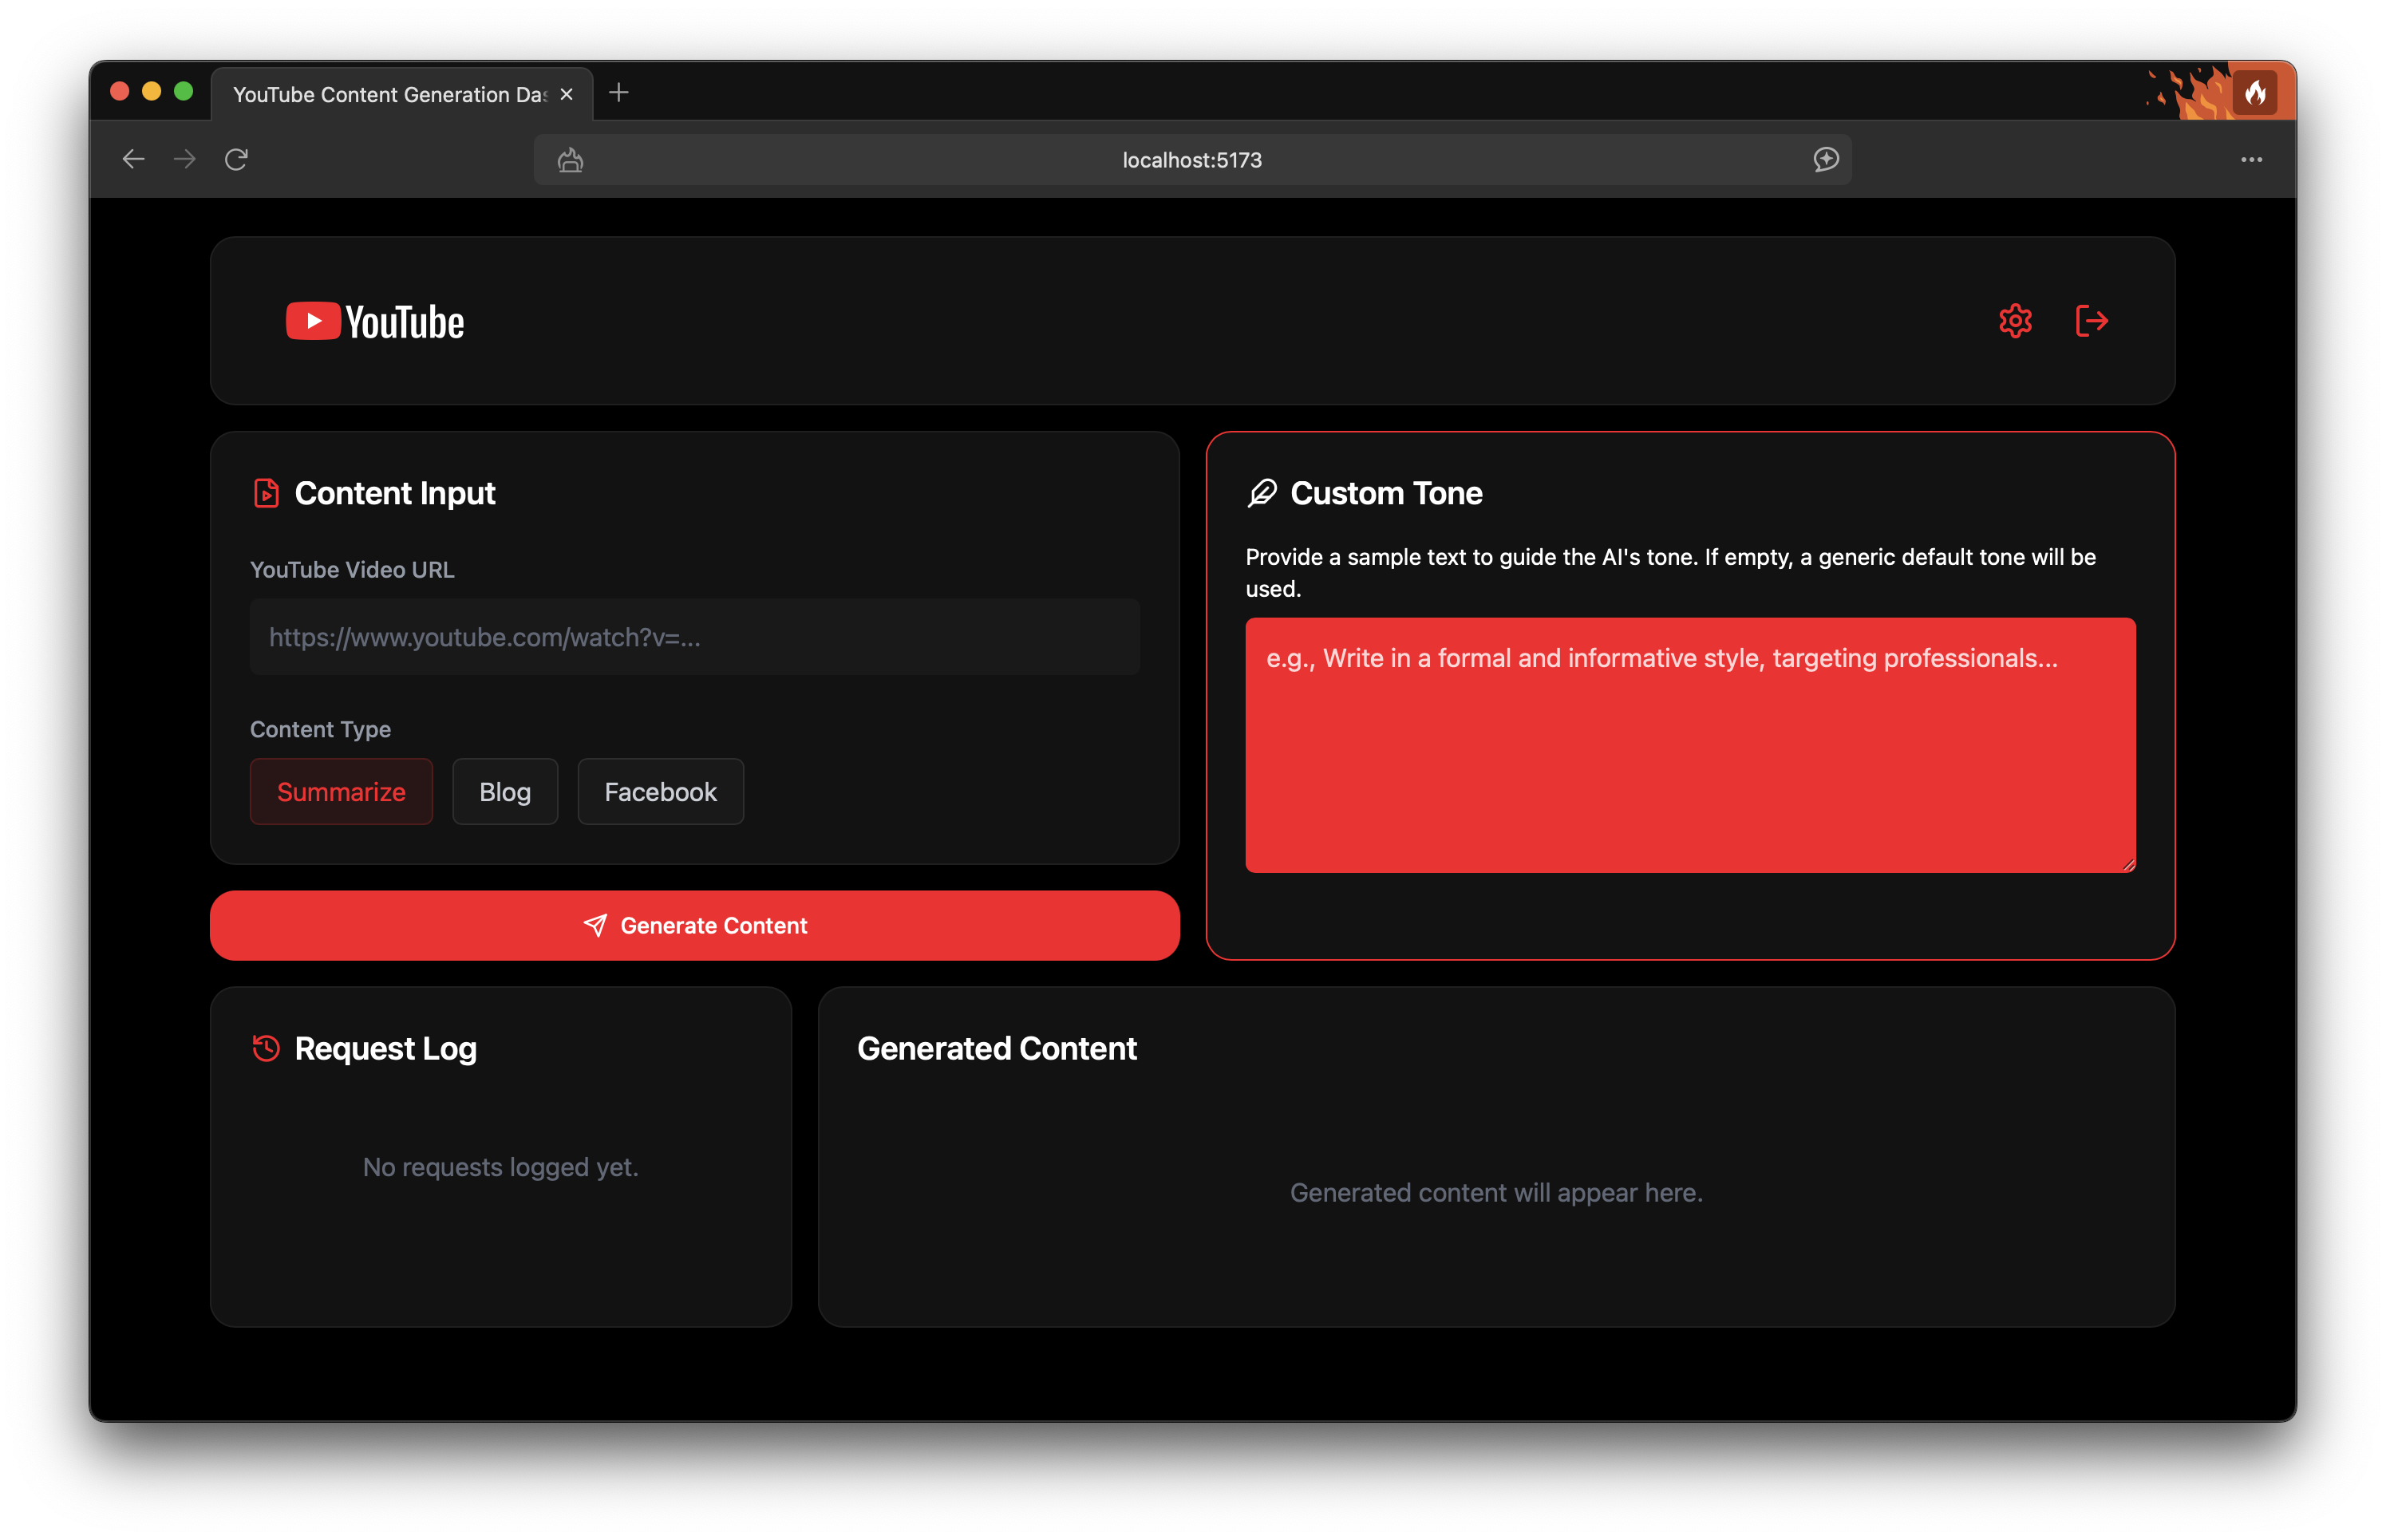Click the sparkle chat icon in address bar
2386x1540 pixels.
[1825, 159]
